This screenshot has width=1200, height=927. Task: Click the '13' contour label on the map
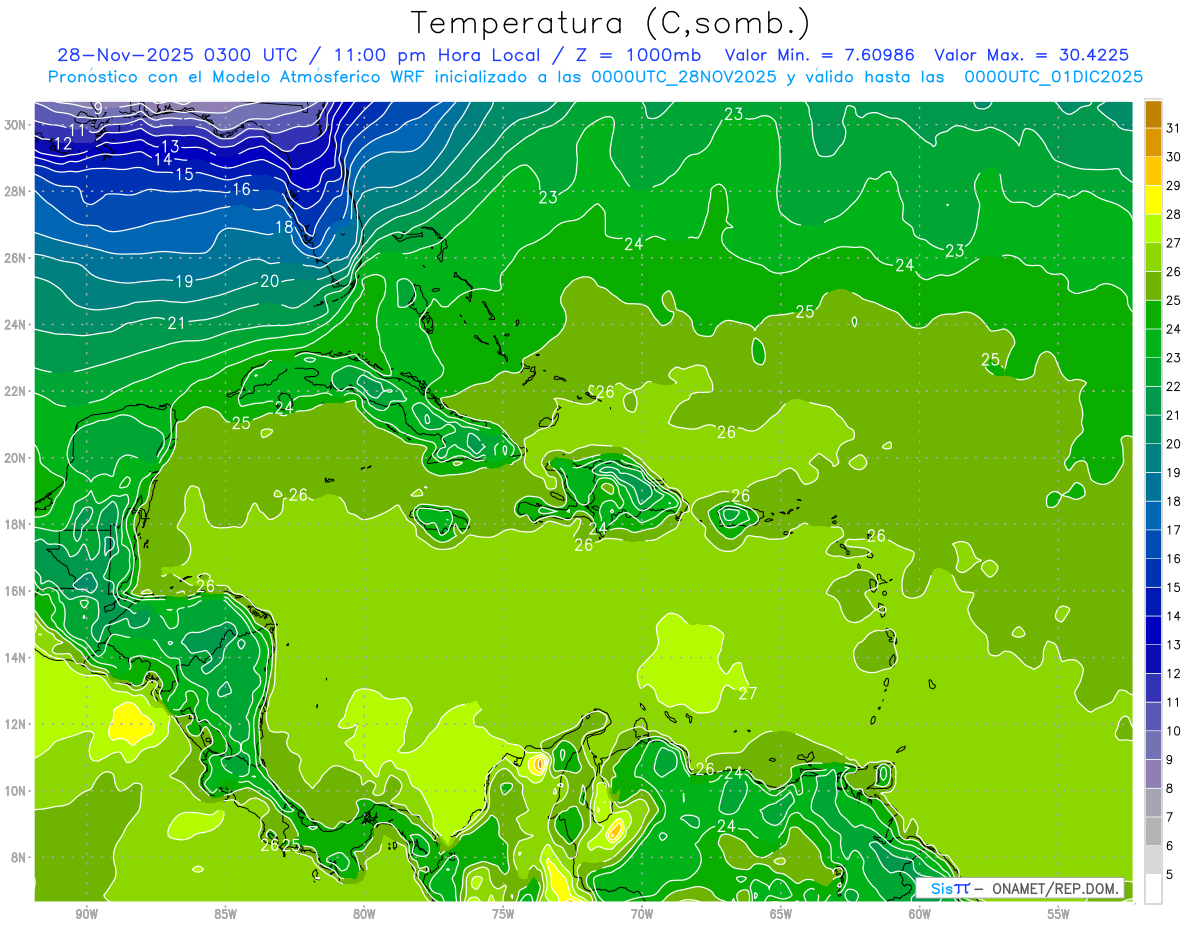[170, 147]
